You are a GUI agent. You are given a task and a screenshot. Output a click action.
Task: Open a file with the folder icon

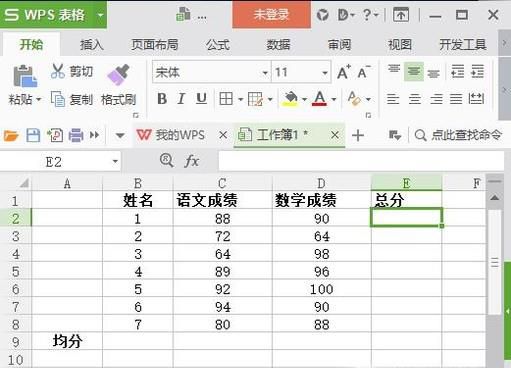(11, 135)
